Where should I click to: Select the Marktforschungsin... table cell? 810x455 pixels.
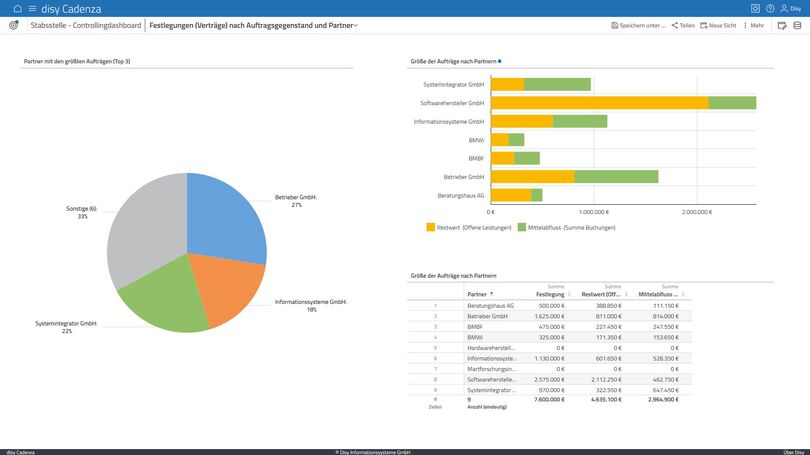point(491,369)
